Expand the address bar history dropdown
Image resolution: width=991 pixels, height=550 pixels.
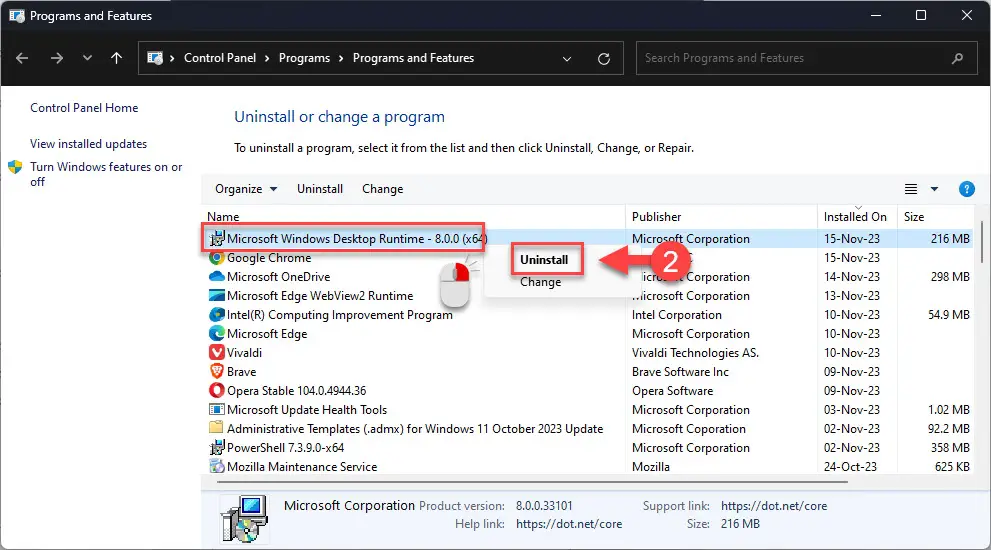pyautogui.click(x=567, y=59)
